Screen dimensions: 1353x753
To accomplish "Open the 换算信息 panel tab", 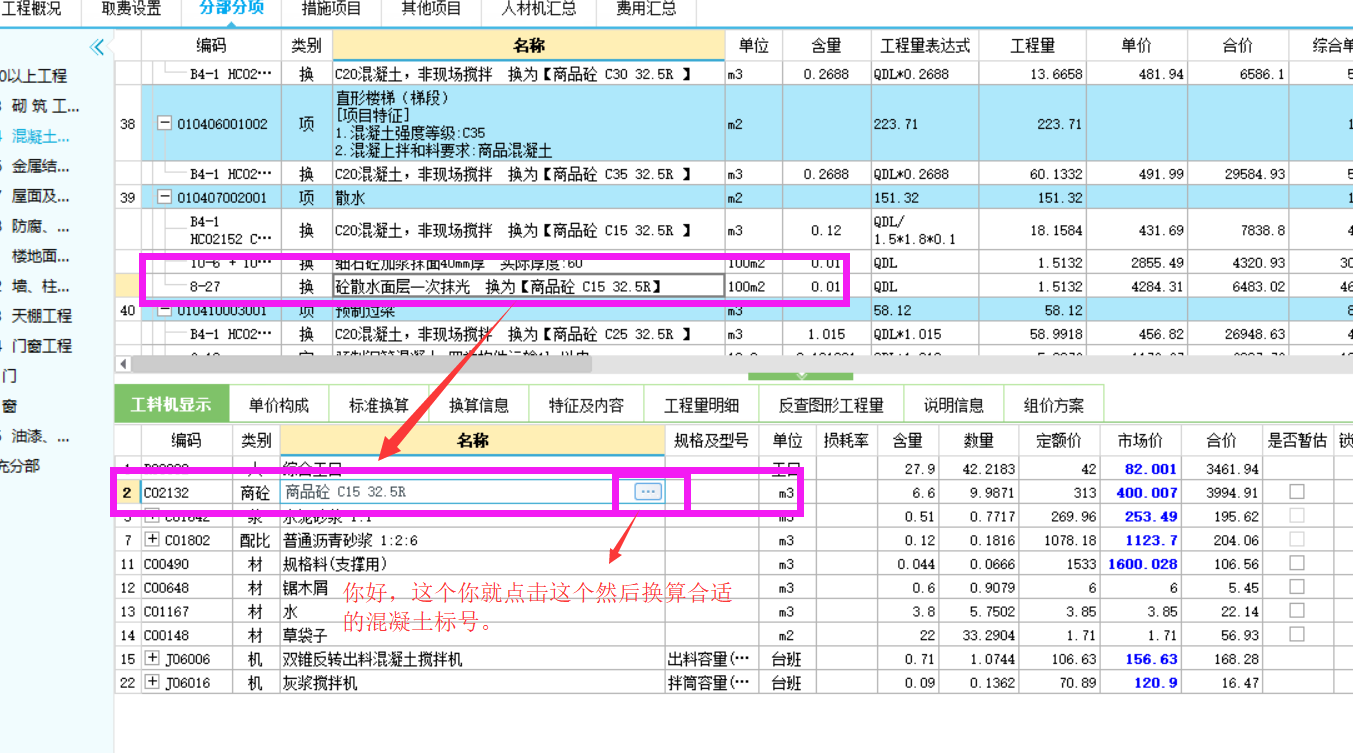I will pyautogui.click(x=479, y=405).
